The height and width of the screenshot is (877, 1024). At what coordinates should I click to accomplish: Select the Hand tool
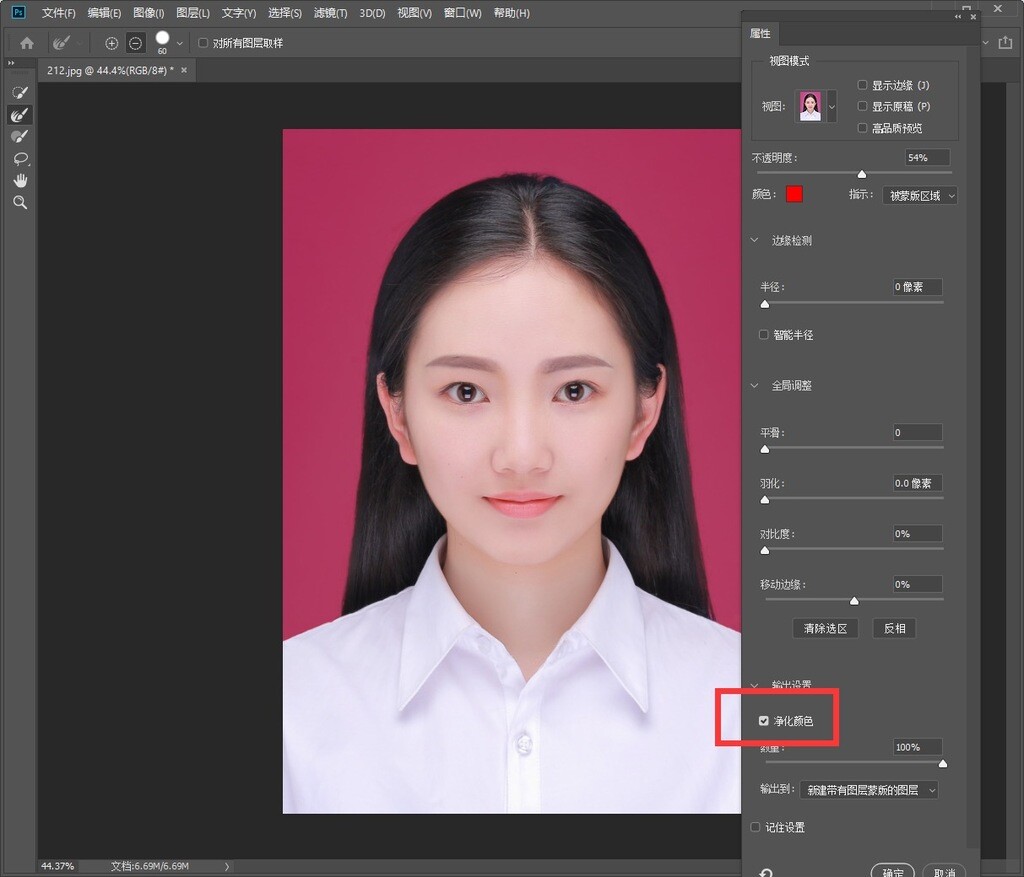pos(20,181)
